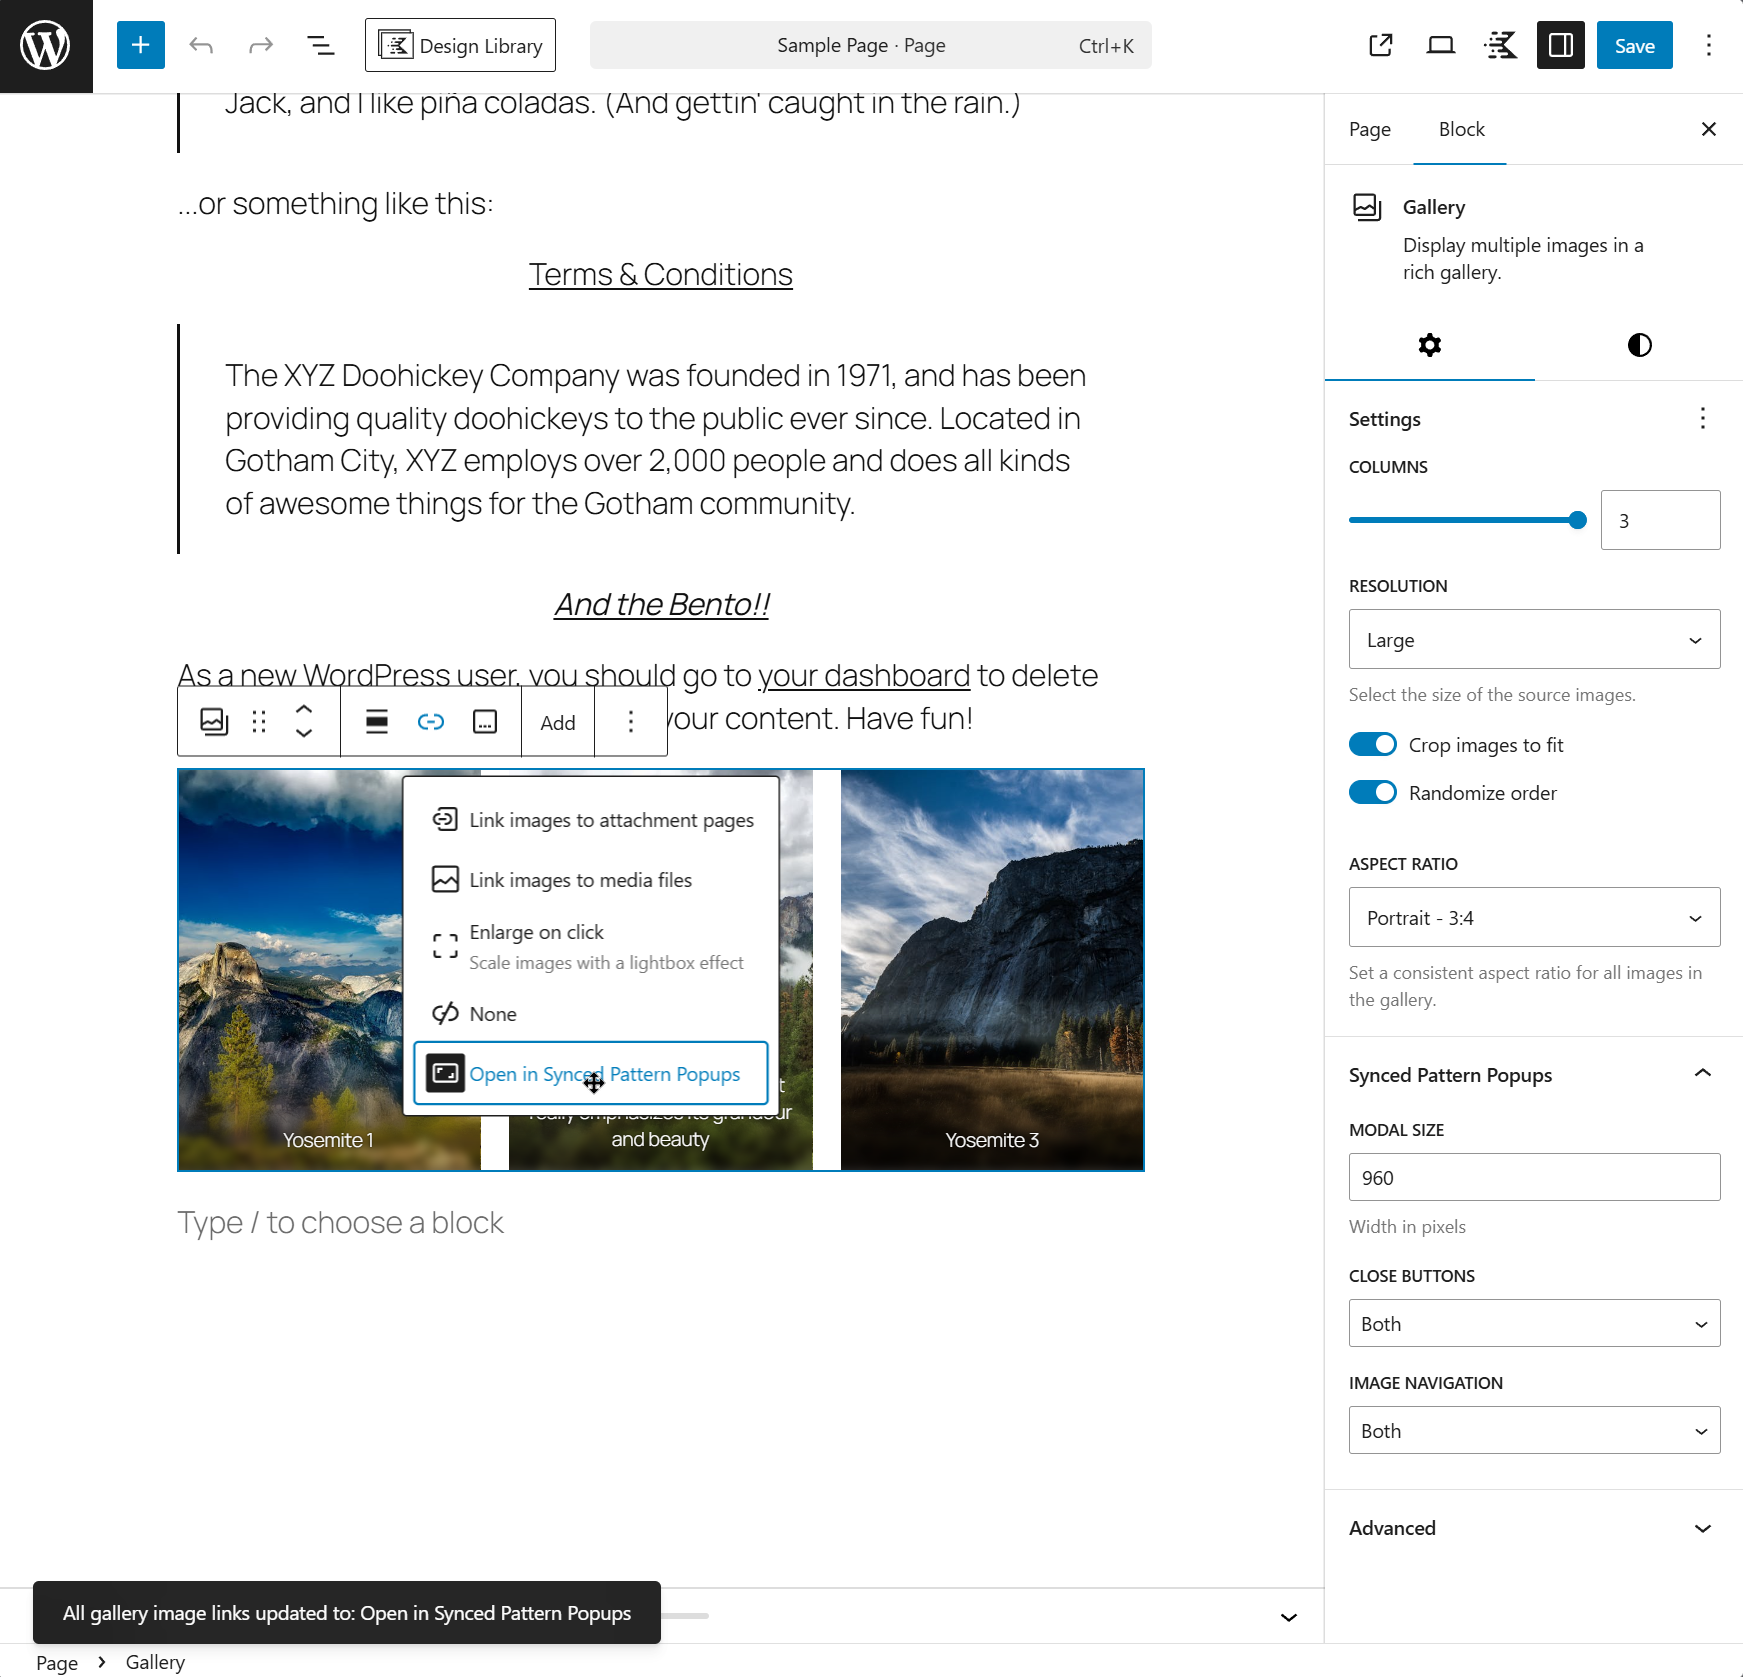Open the Resolution dropdown
Screen dimensions: 1743x1677
(x=1533, y=639)
